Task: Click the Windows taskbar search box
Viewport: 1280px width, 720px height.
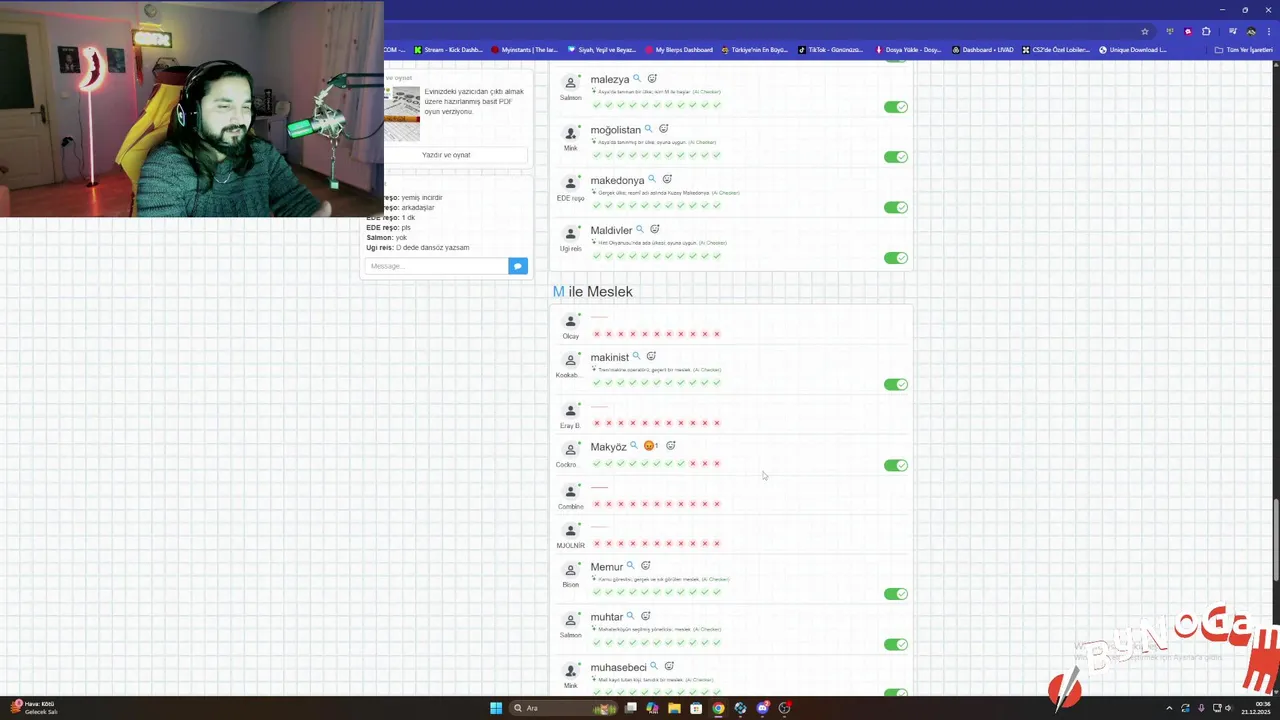Action: pos(563,708)
